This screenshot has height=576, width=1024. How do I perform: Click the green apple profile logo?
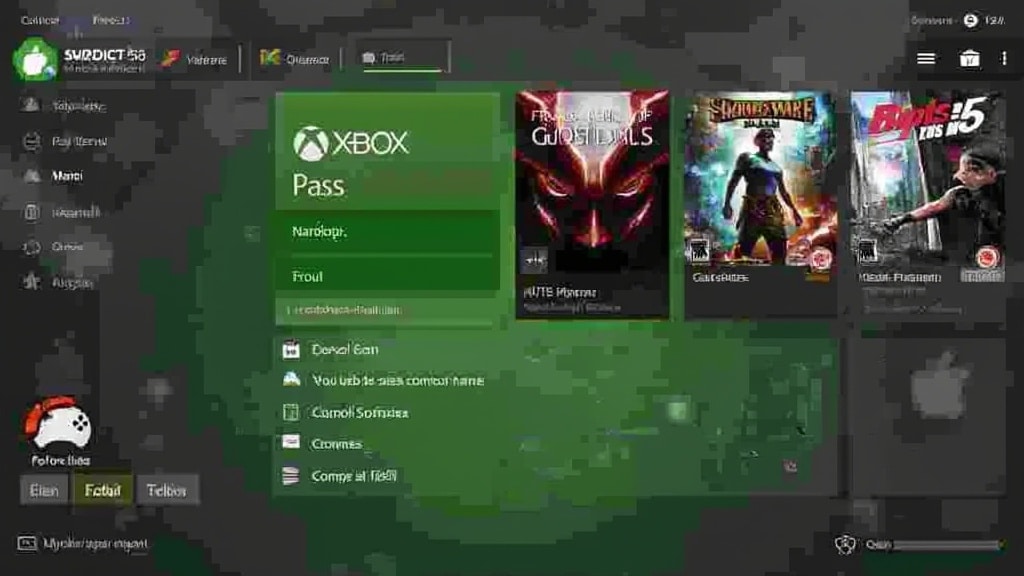tap(35, 59)
